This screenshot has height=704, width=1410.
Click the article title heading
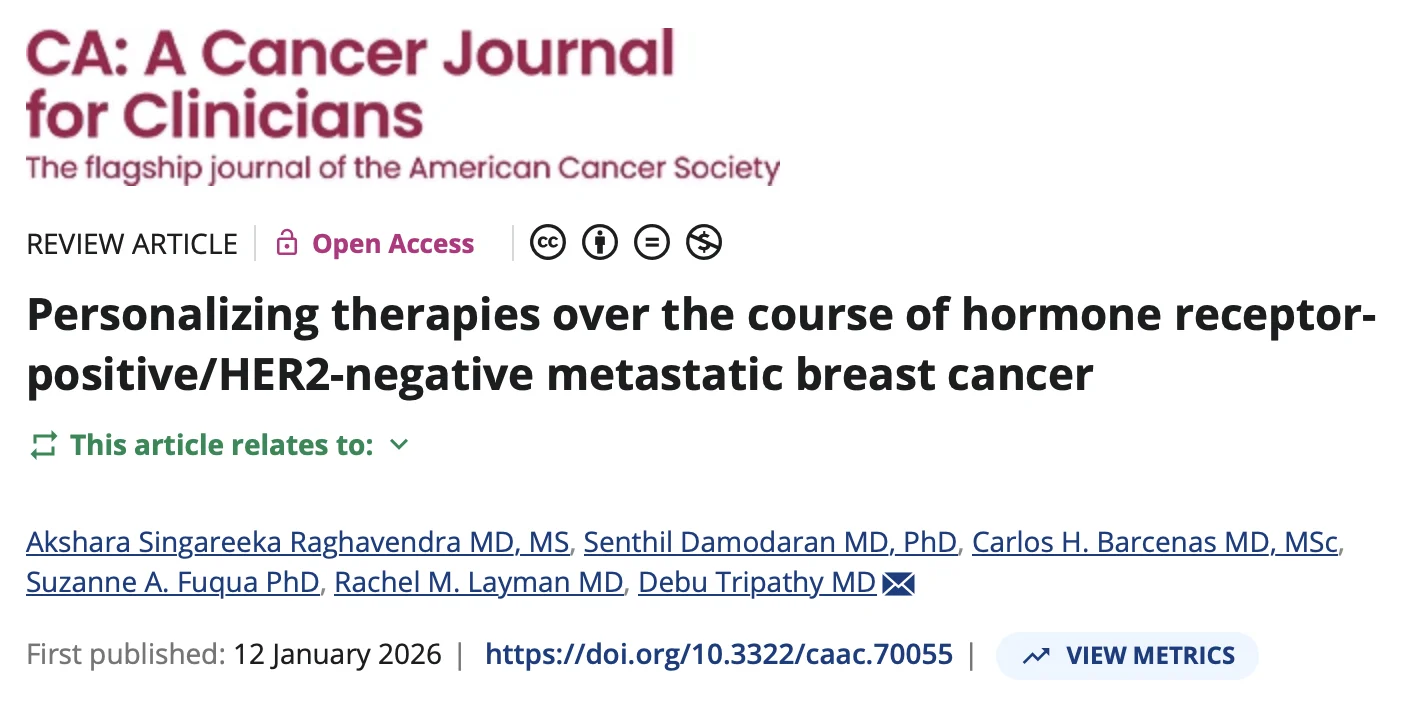tap(700, 344)
